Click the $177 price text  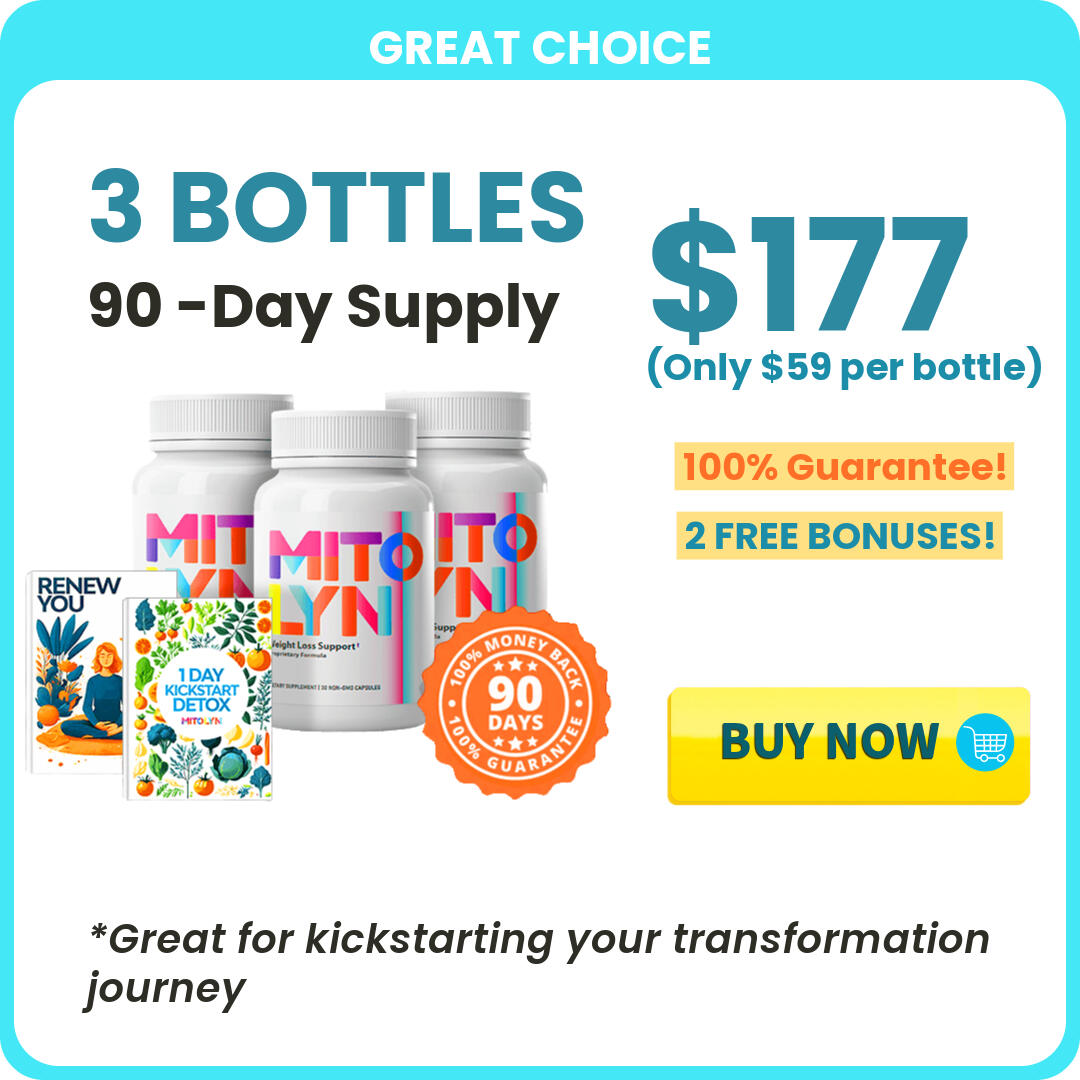point(810,275)
